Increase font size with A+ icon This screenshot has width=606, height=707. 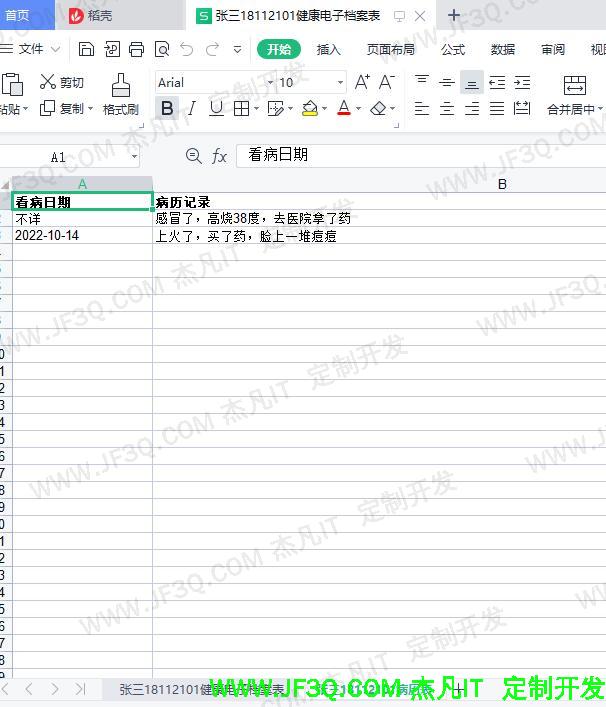(x=362, y=82)
